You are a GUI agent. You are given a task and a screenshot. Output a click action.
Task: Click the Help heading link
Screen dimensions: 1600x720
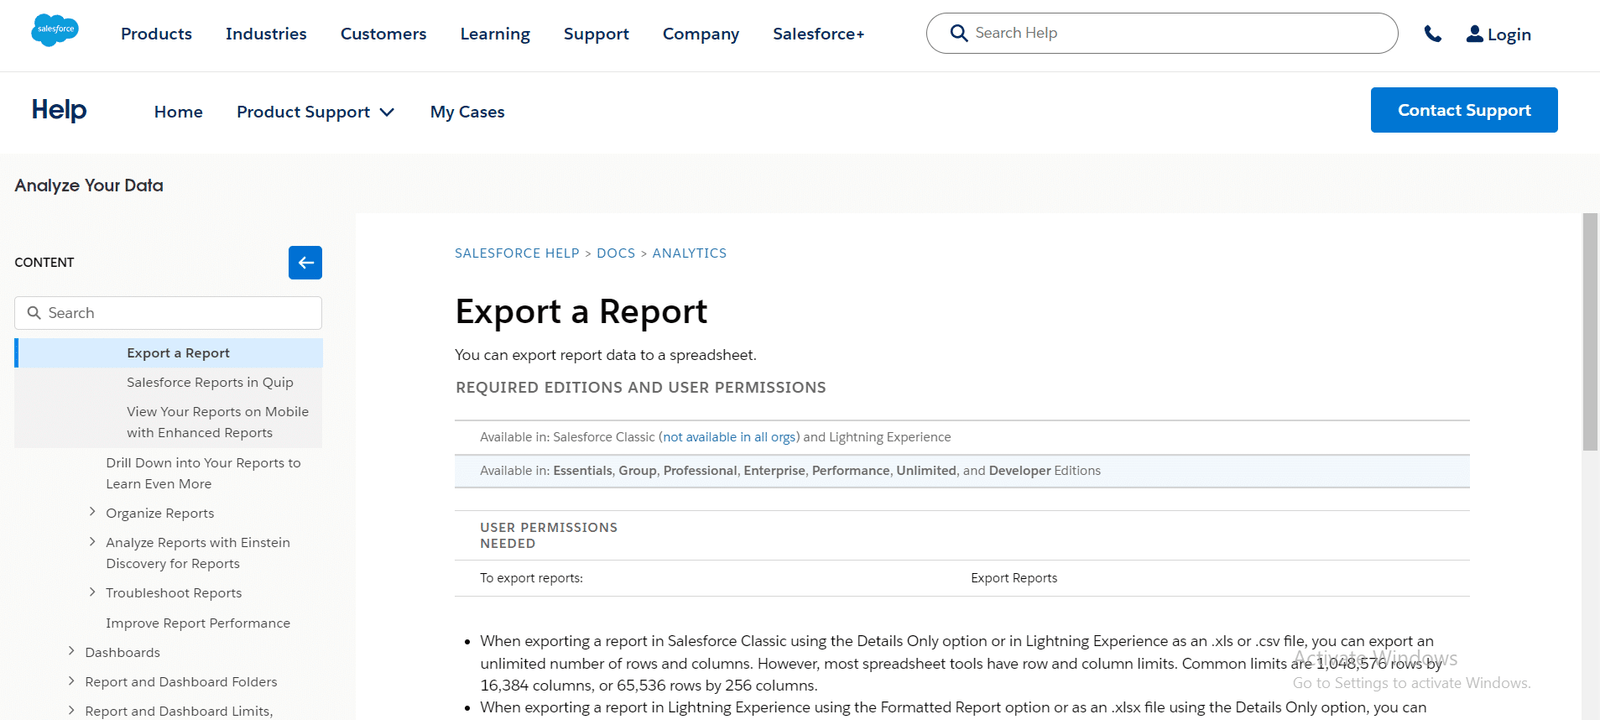point(59,109)
